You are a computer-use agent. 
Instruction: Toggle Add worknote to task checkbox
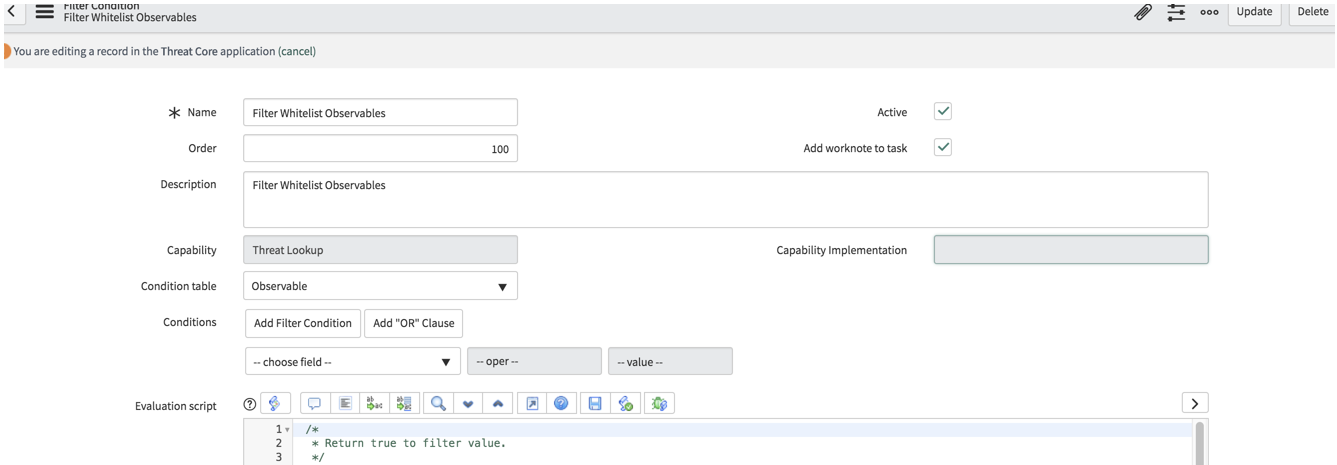(943, 147)
